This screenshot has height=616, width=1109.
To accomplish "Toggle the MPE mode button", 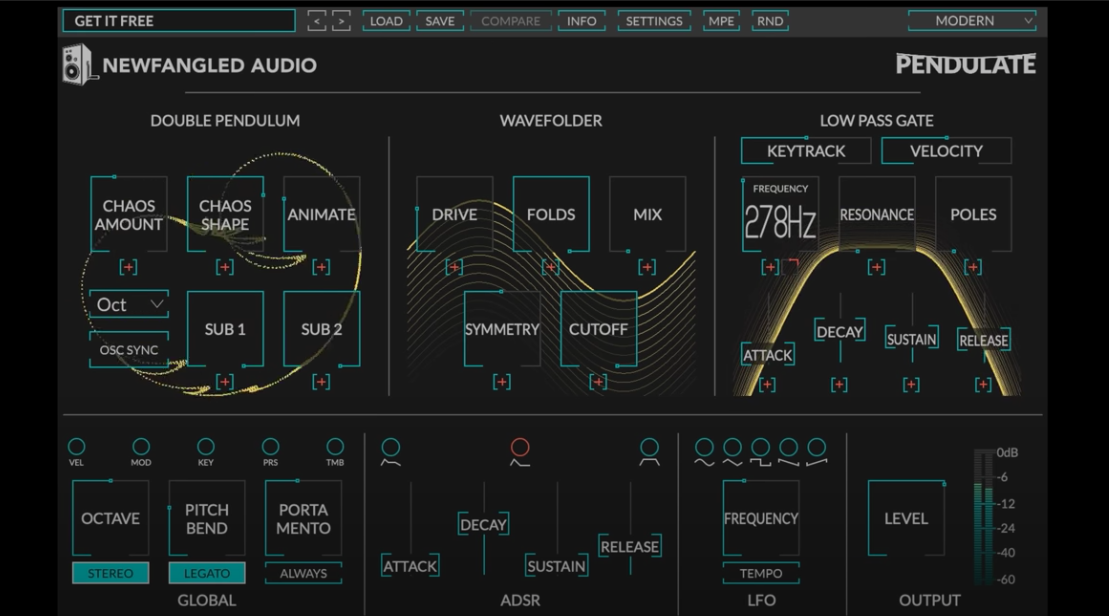I will [721, 21].
